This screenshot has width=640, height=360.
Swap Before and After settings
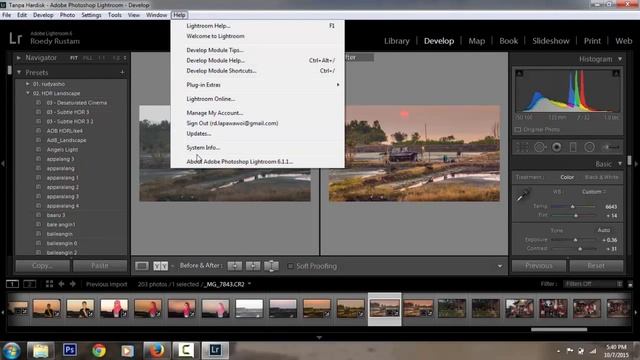271,266
